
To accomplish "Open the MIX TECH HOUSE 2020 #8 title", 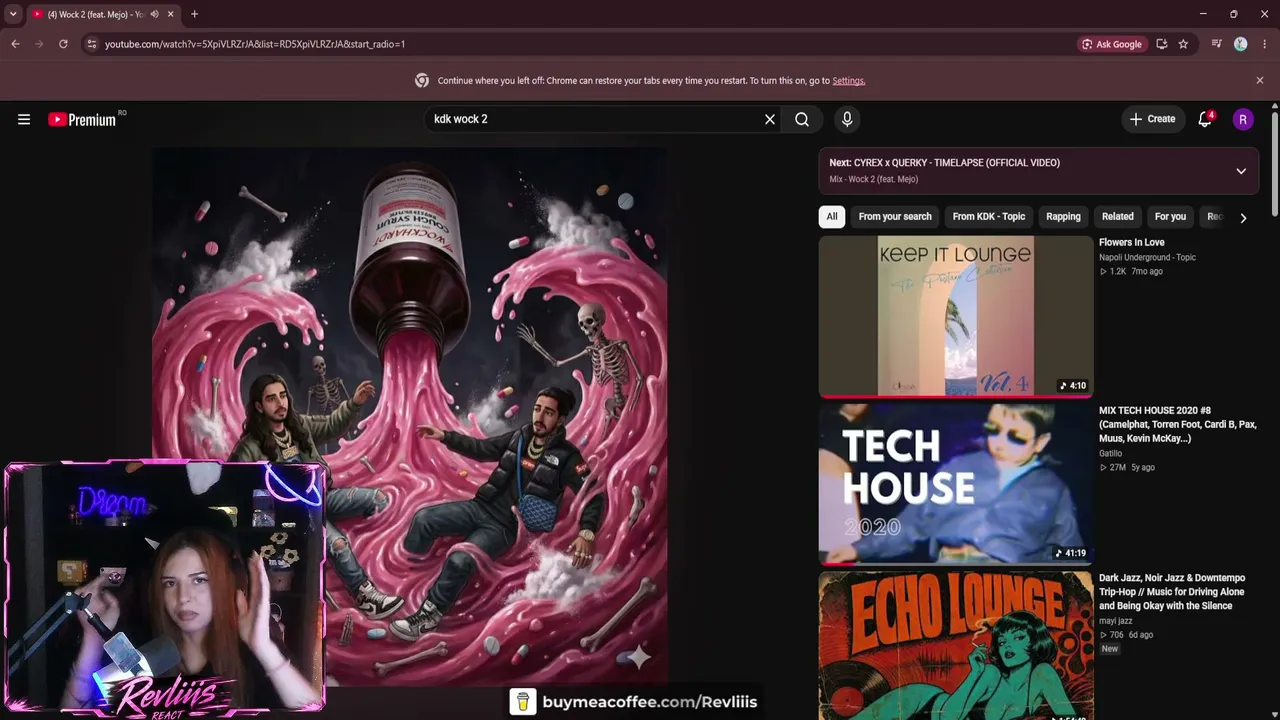I will tap(1178, 424).
